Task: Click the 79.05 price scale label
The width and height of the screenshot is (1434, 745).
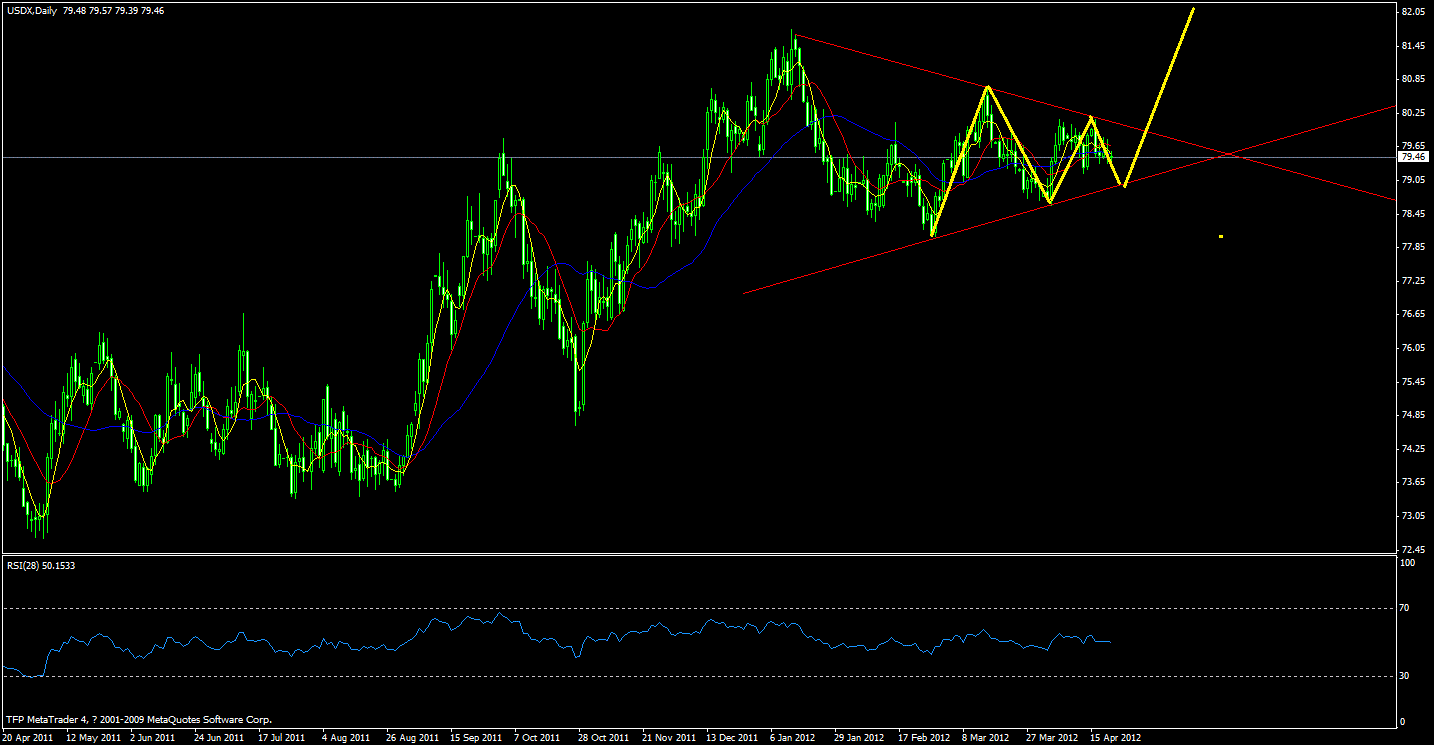Action: tap(1414, 180)
